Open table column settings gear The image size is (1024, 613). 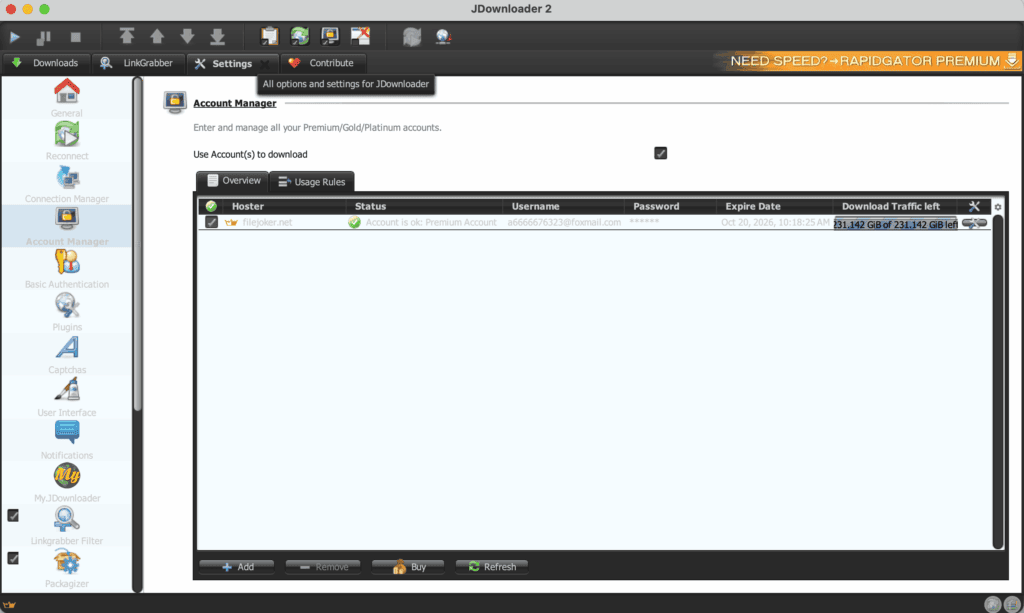(x=998, y=207)
